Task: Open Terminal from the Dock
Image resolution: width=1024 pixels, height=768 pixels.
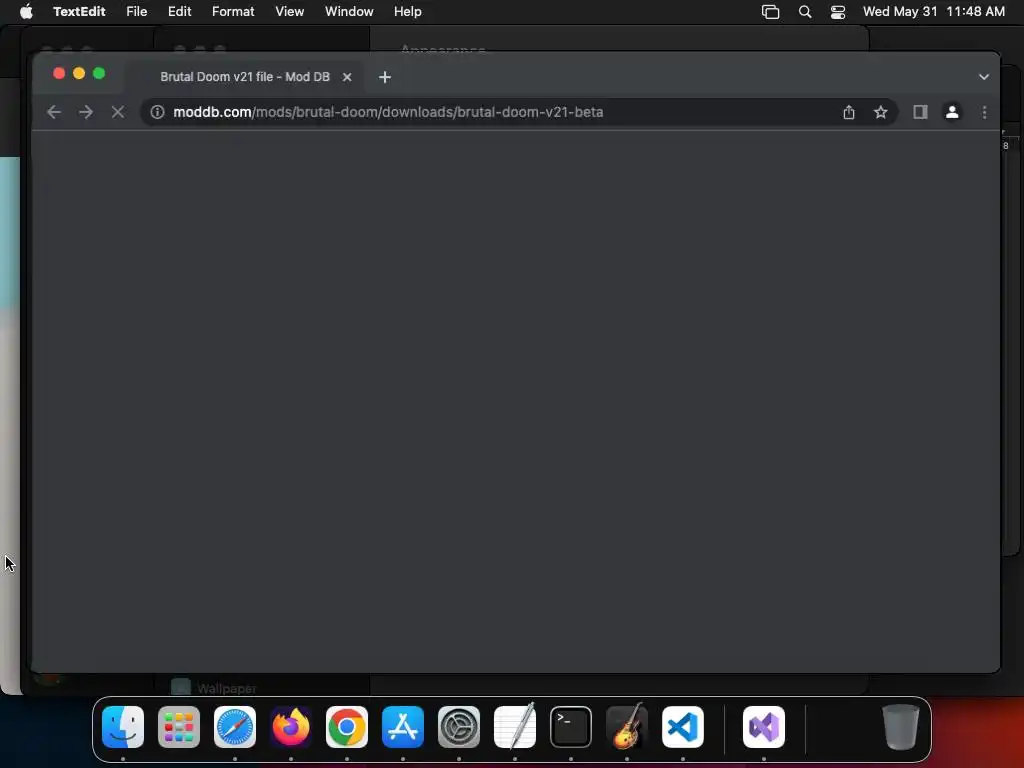Action: point(571,727)
